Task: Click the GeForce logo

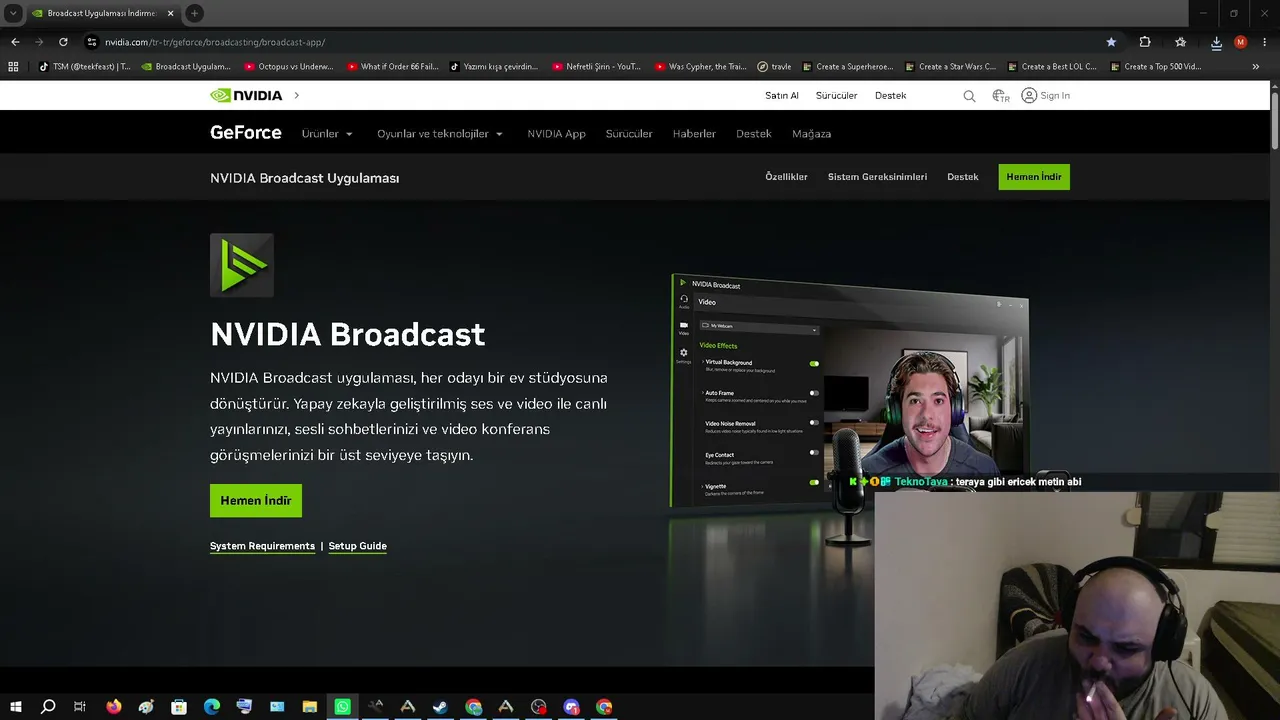Action: pos(246,133)
